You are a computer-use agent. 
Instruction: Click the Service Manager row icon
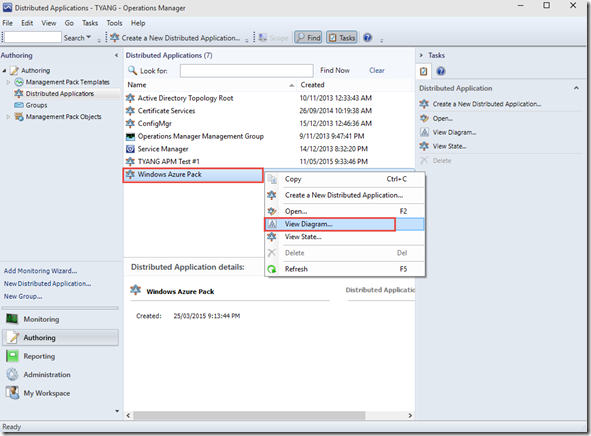coord(130,149)
